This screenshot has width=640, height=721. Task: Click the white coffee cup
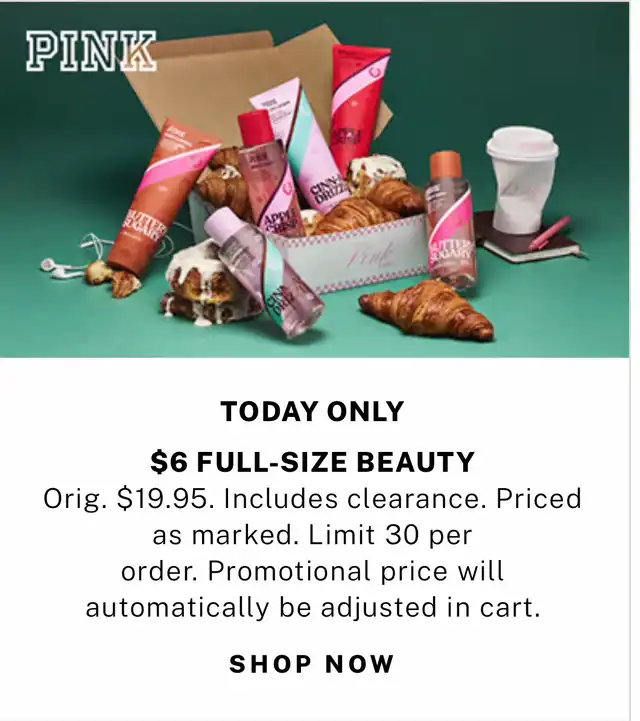522,179
